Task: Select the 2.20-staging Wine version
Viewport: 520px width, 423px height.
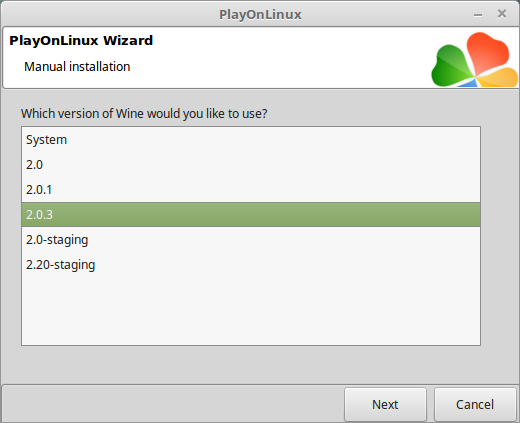Action: coord(251,265)
